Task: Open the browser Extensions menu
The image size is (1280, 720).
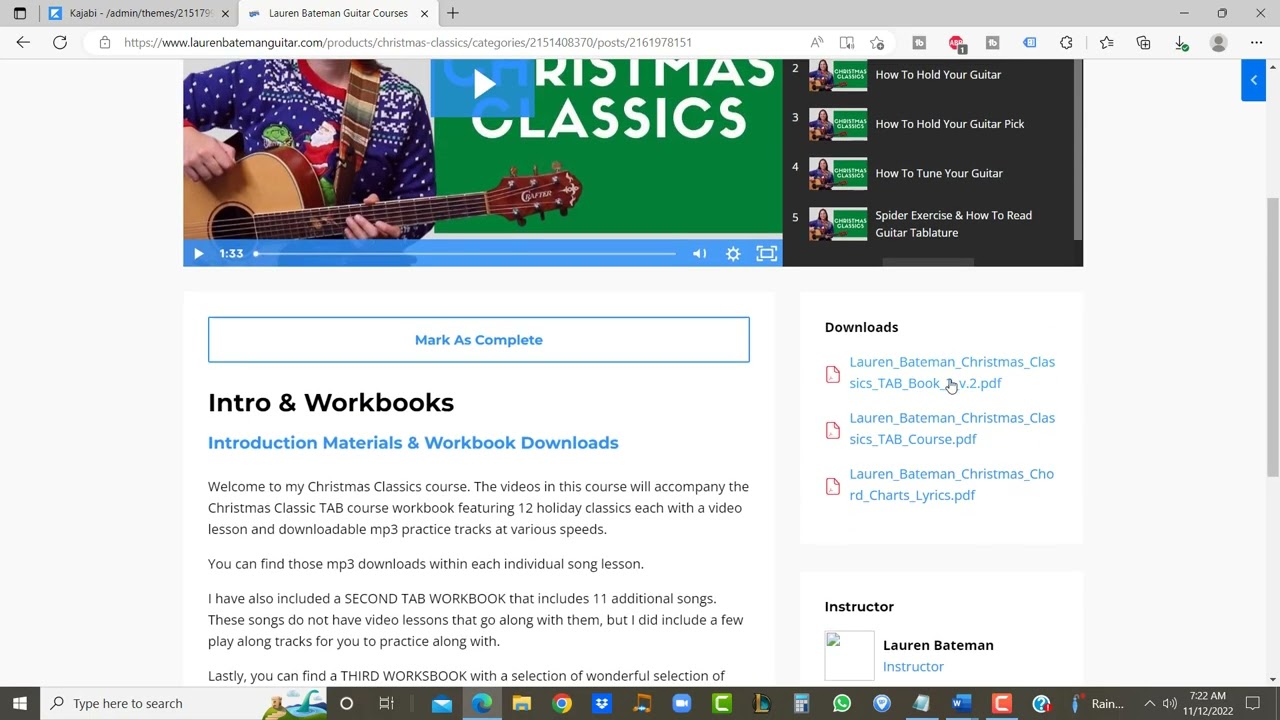Action: click(1066, 42)
